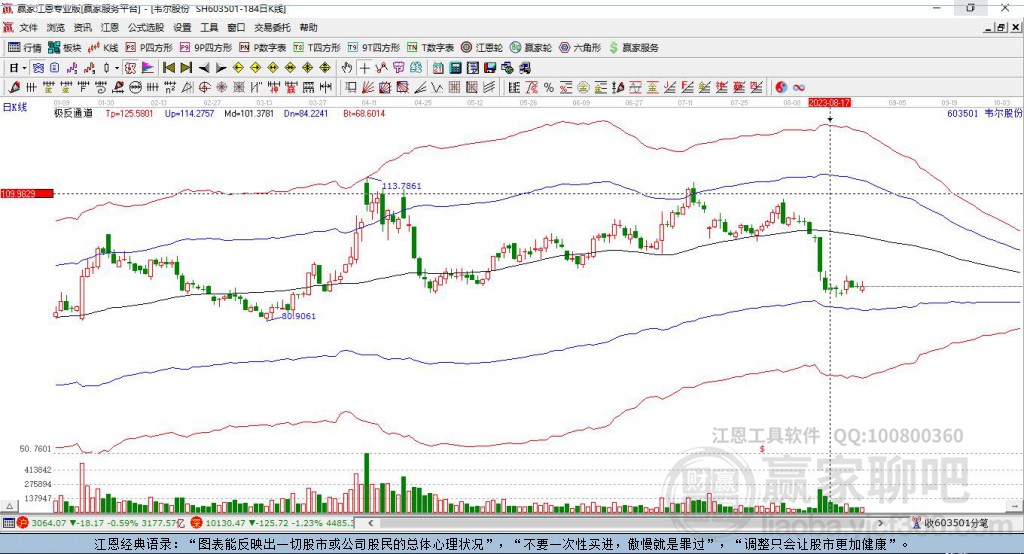Open the 交易委托 menu
The height and width of the screenshot is (554, 1024).
pos(272,27)
